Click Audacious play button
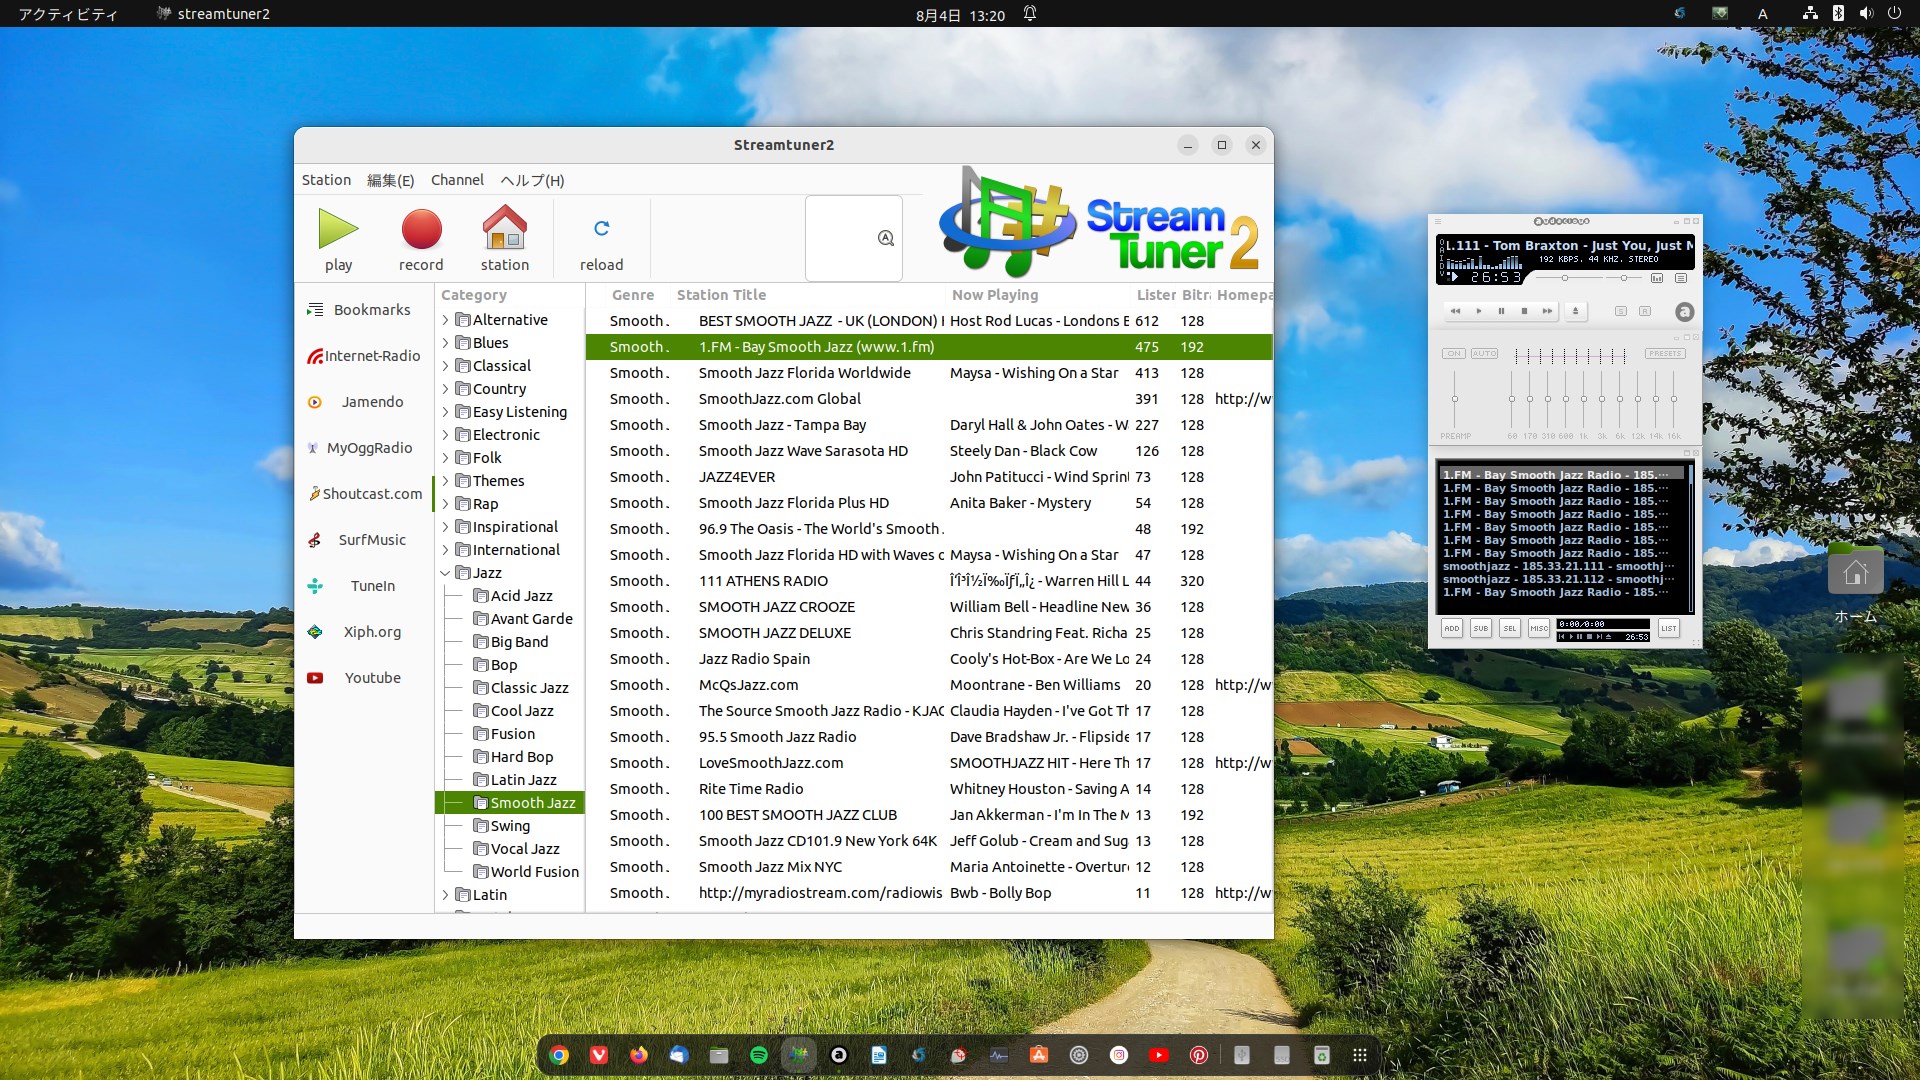The image size is (1920, 1080). [x=1479, y=311]
